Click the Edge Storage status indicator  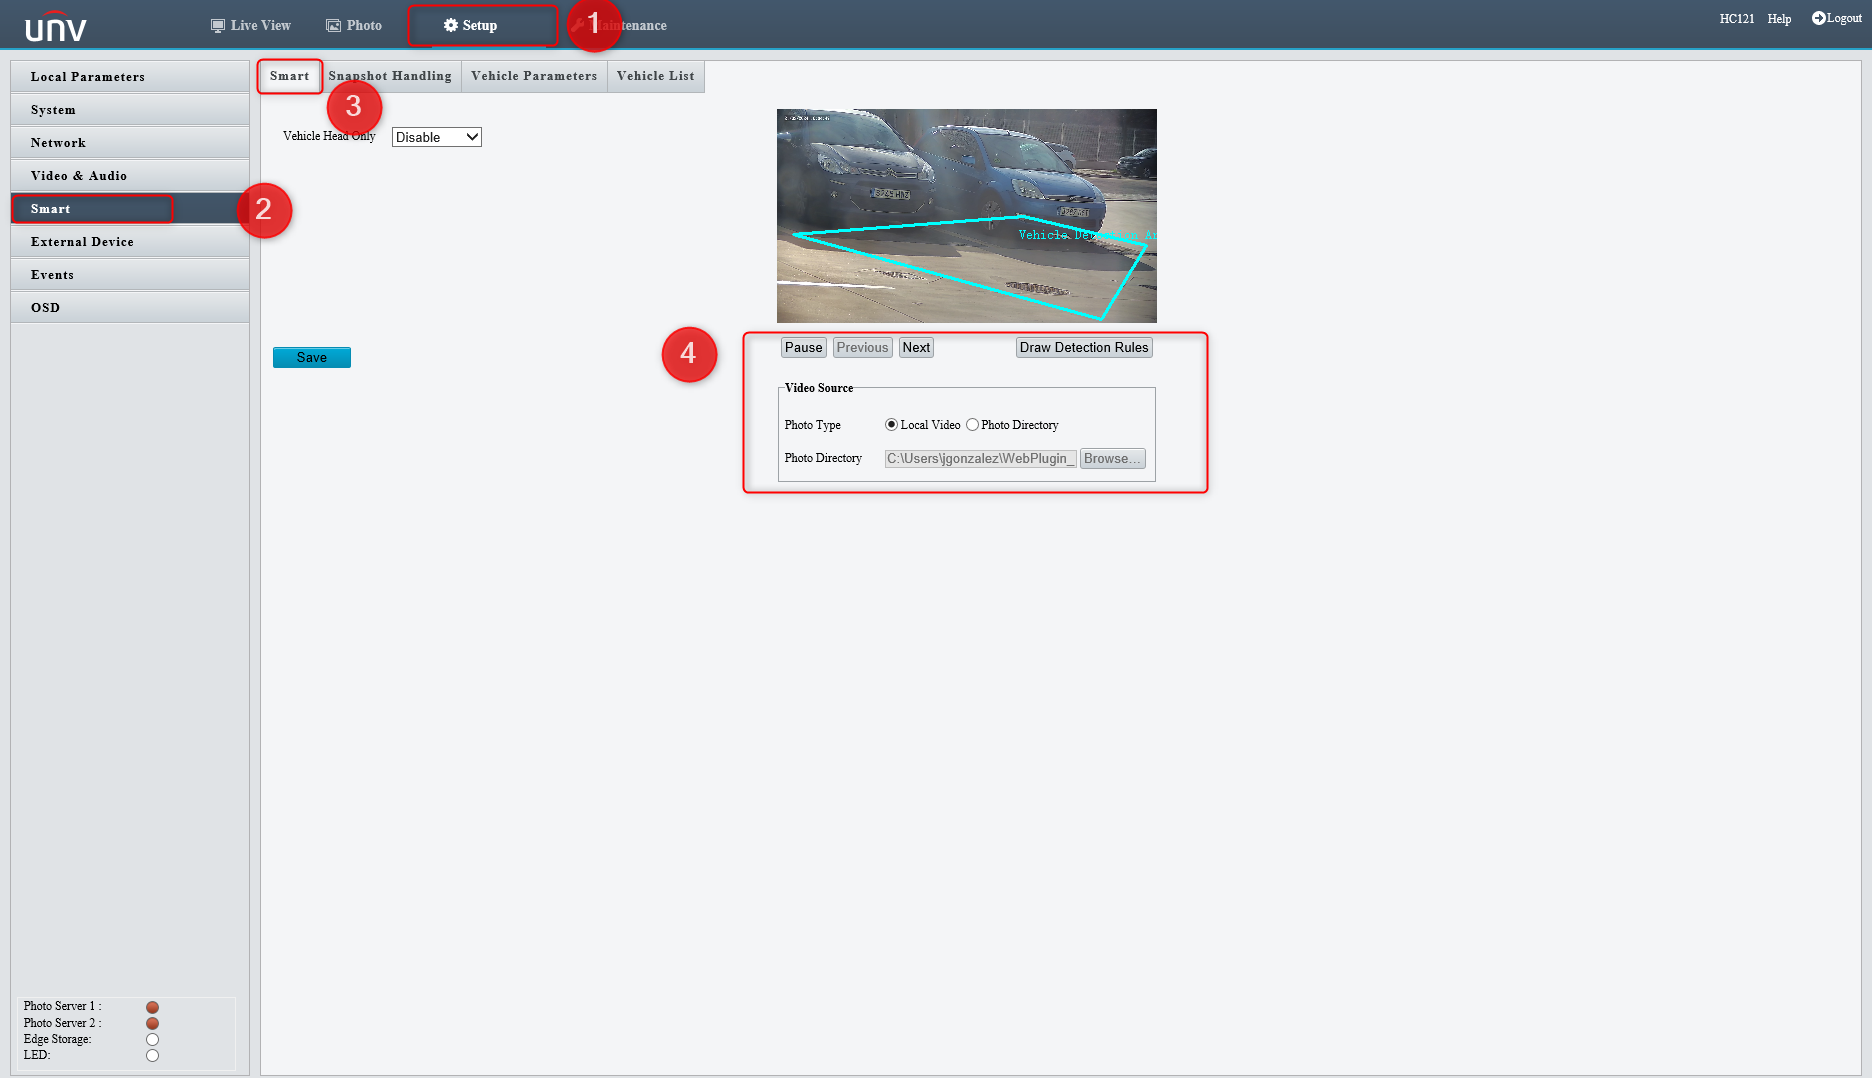[x=152, y=1038]
